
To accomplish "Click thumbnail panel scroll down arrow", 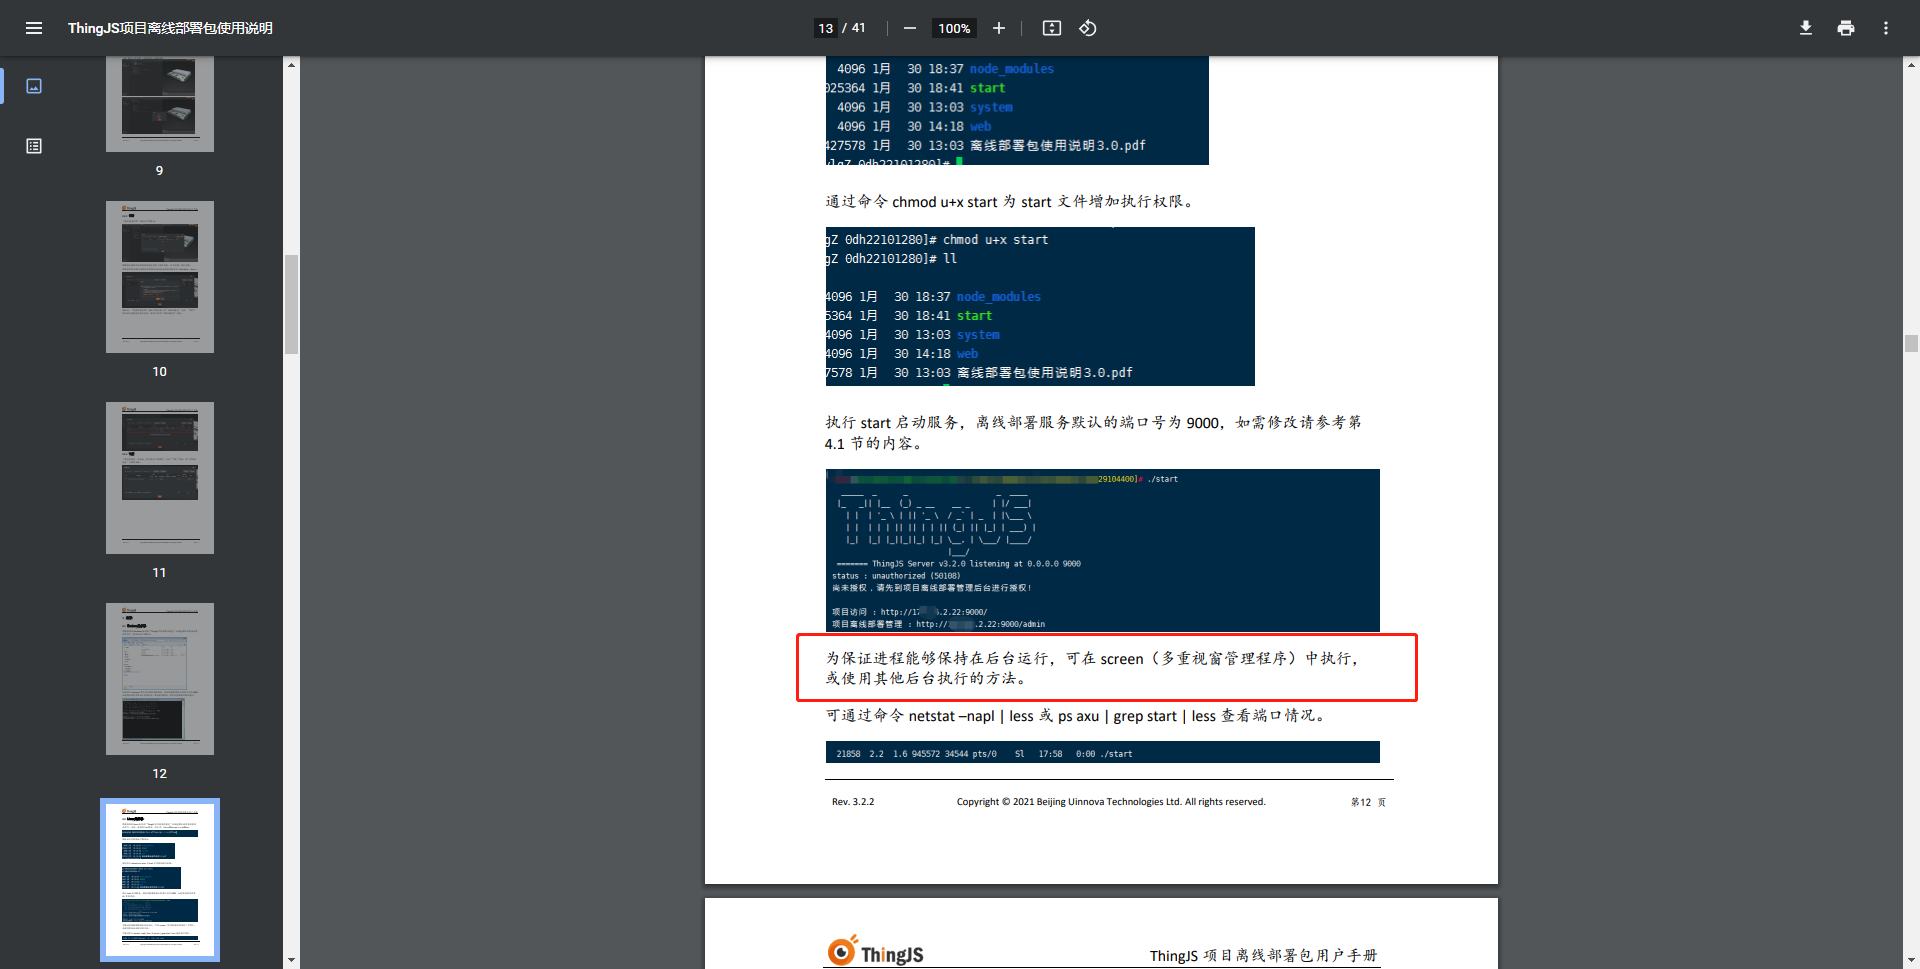I will coord(291,960).
